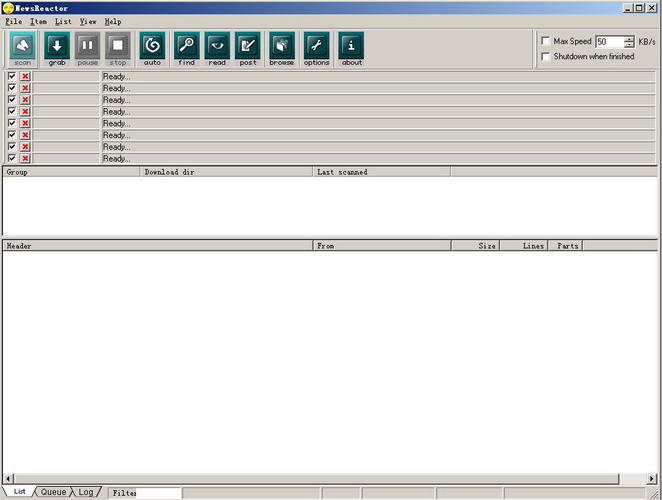Click the NewsReactor title bar app icon
Image resolution: width=662 pixels, height=500 pixels.
point(8,8)
